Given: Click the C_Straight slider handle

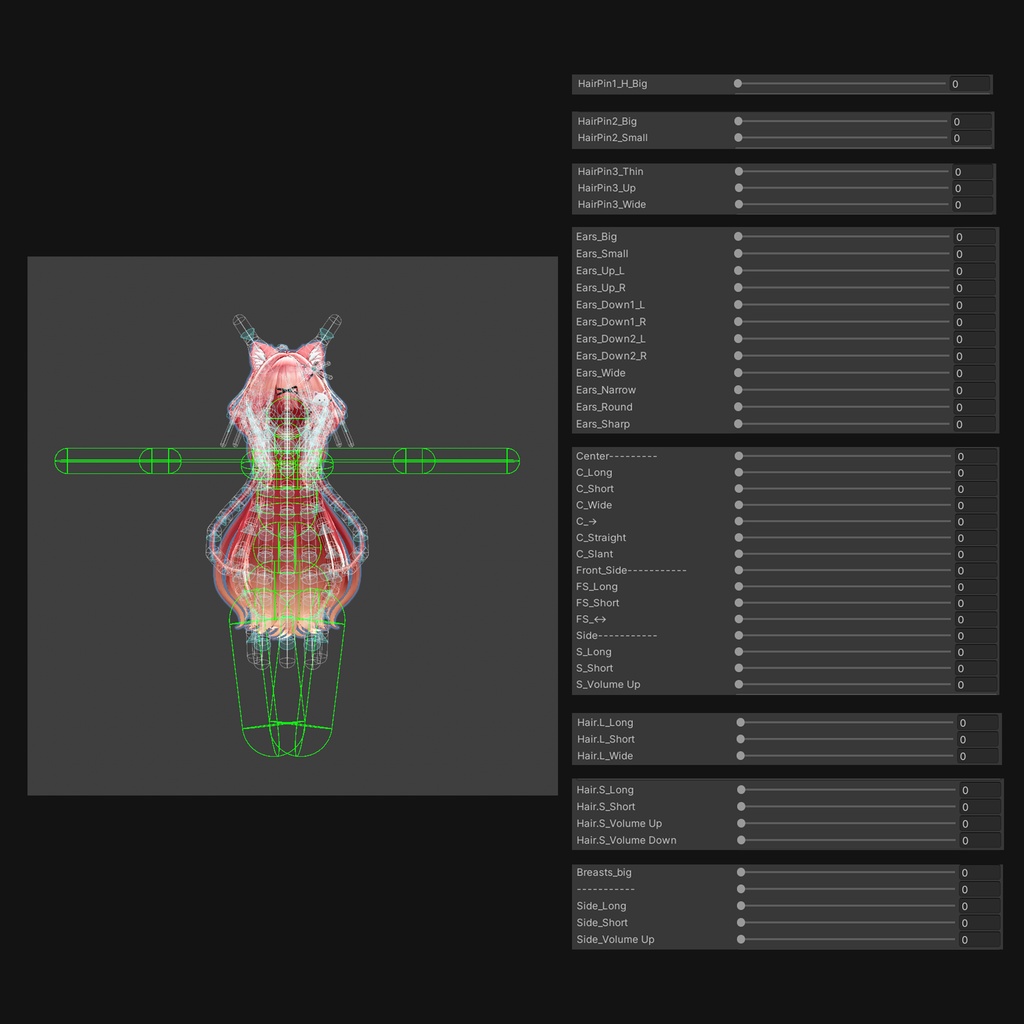Looking at the screenshot, I should click(x=739, y=538).
